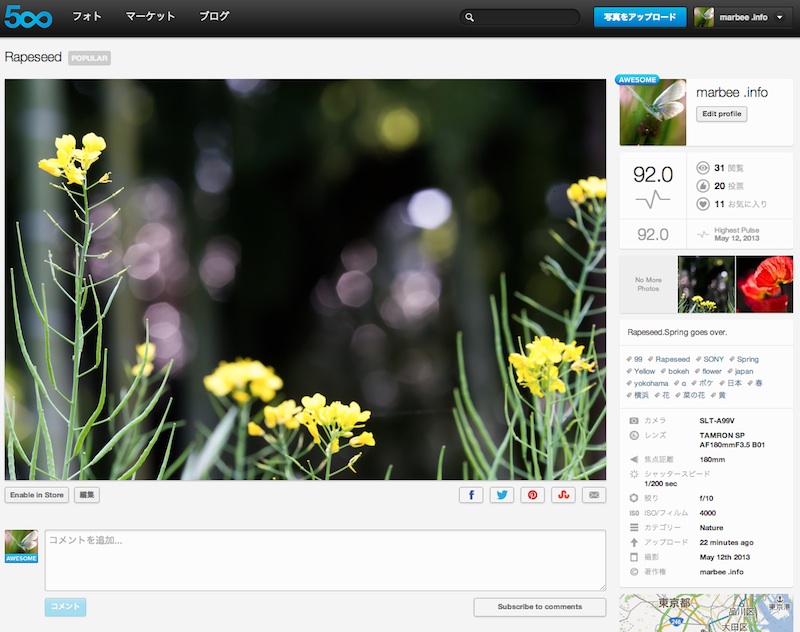
Task: Click the 写真をアップロード upload button
Action: [640, 17]
